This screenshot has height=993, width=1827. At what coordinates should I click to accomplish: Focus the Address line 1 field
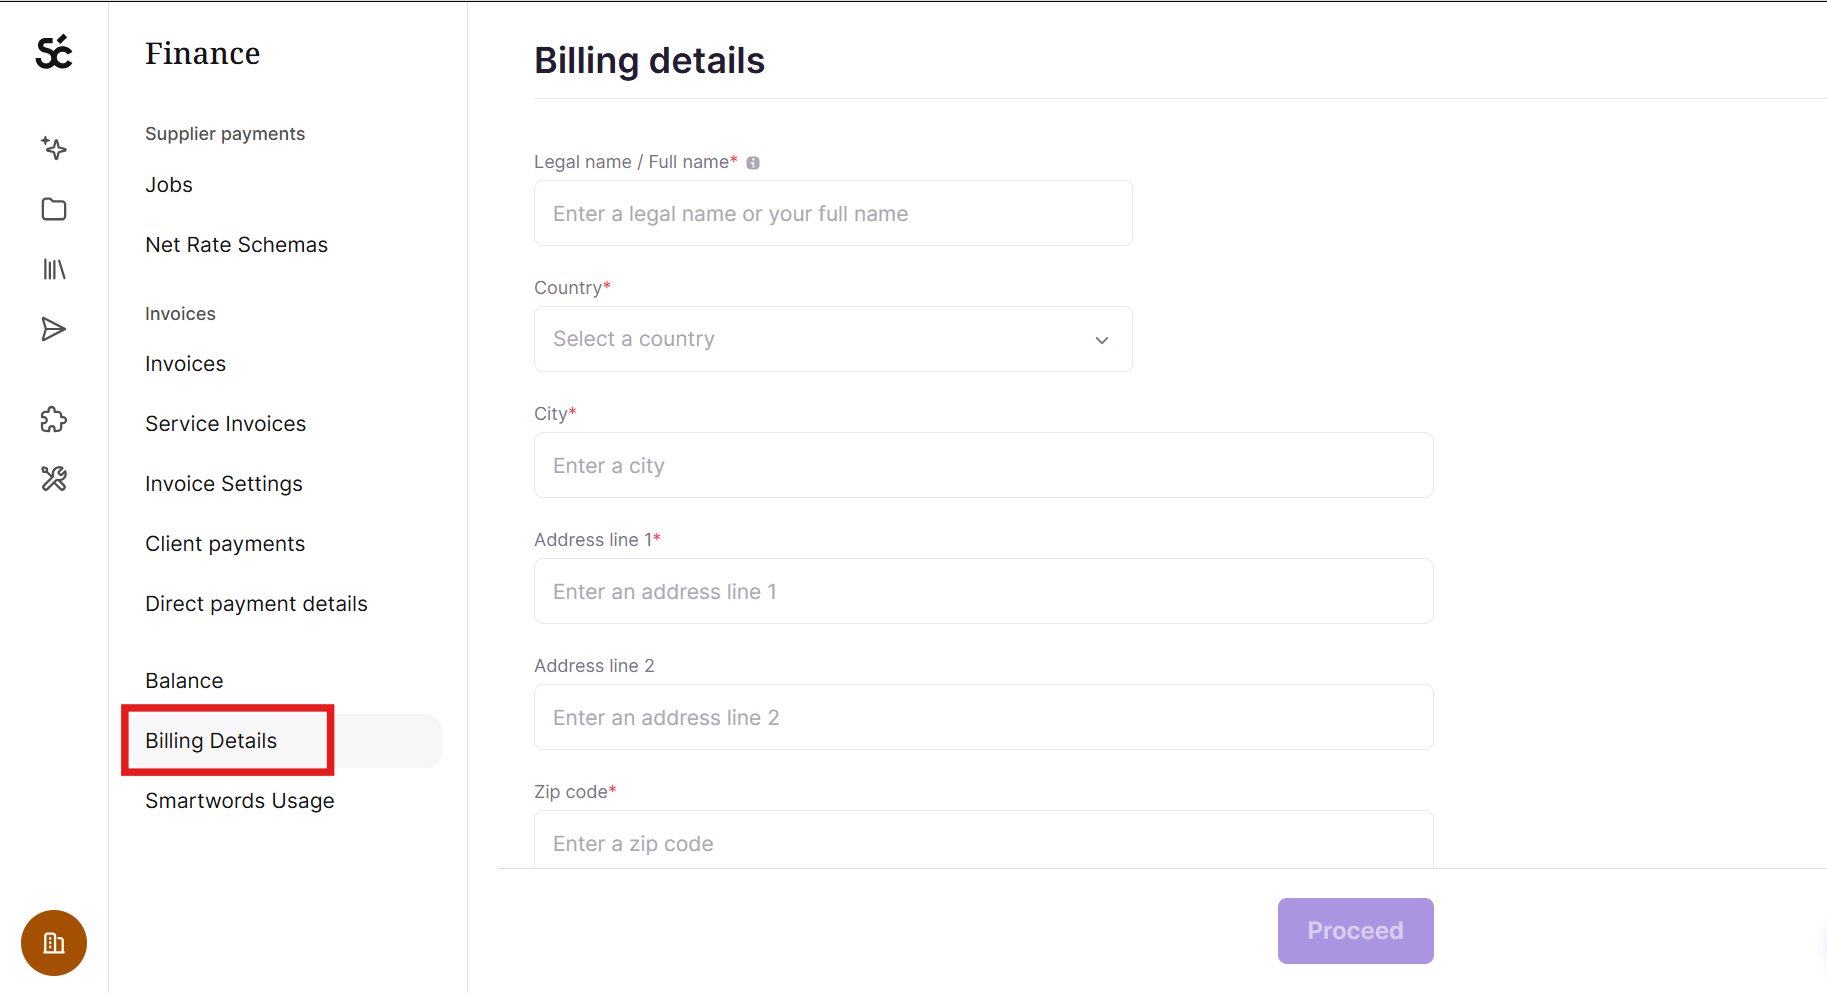[x=984, y=591]
